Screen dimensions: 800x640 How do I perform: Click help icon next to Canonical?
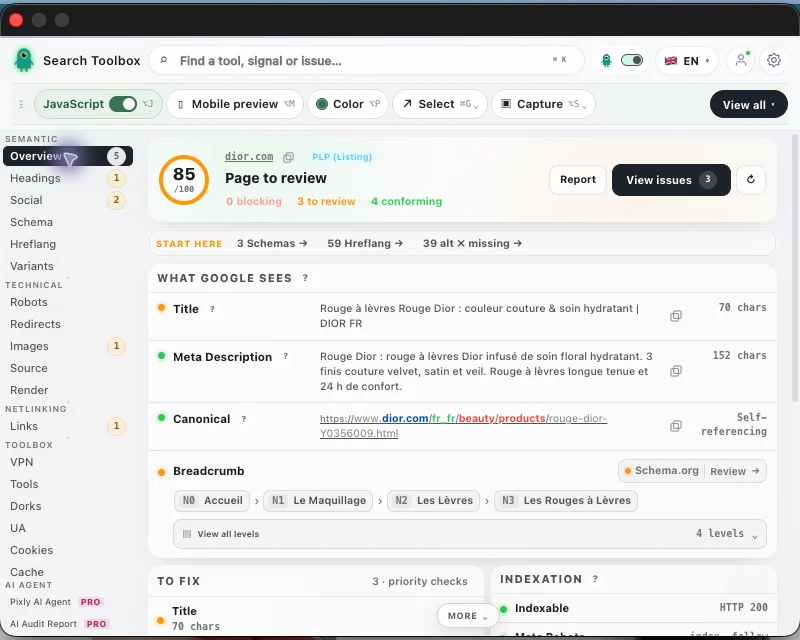coord(243,419)
